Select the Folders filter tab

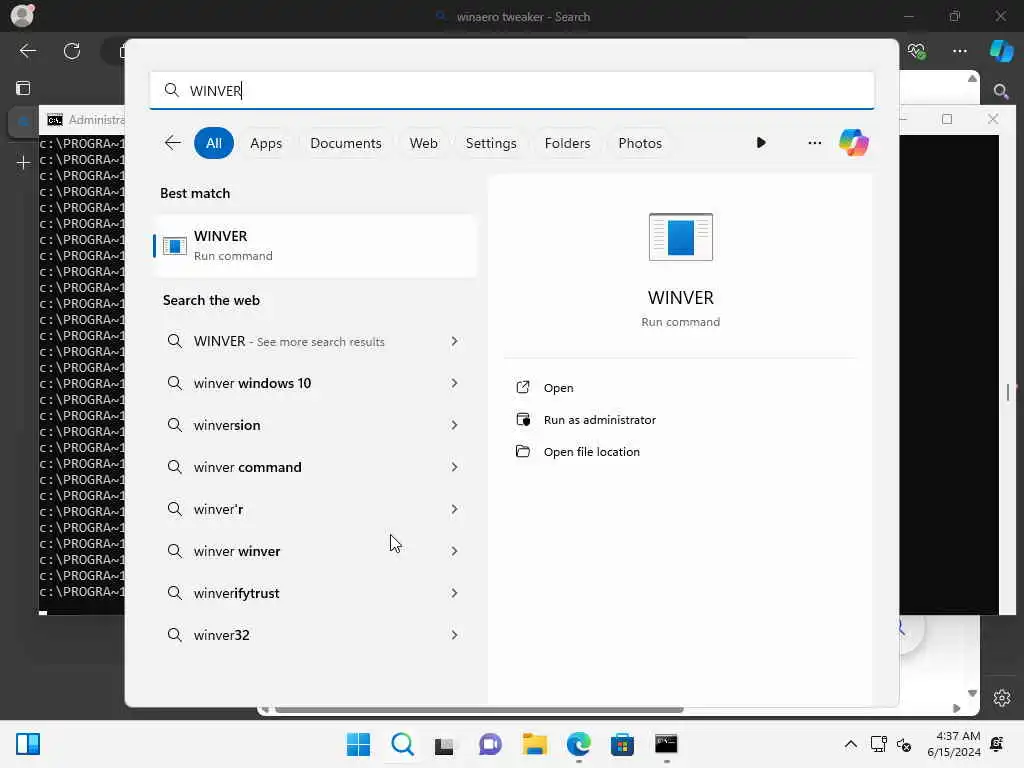[567, 143]
